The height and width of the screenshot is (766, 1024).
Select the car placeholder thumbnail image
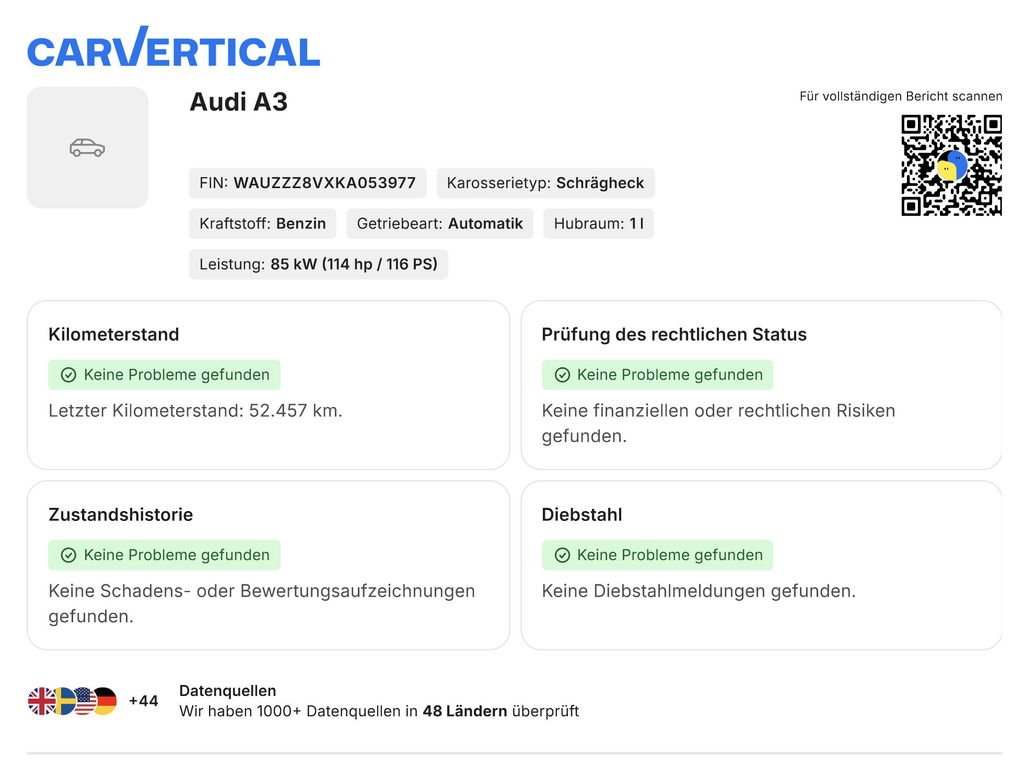[x=88, y=148]
